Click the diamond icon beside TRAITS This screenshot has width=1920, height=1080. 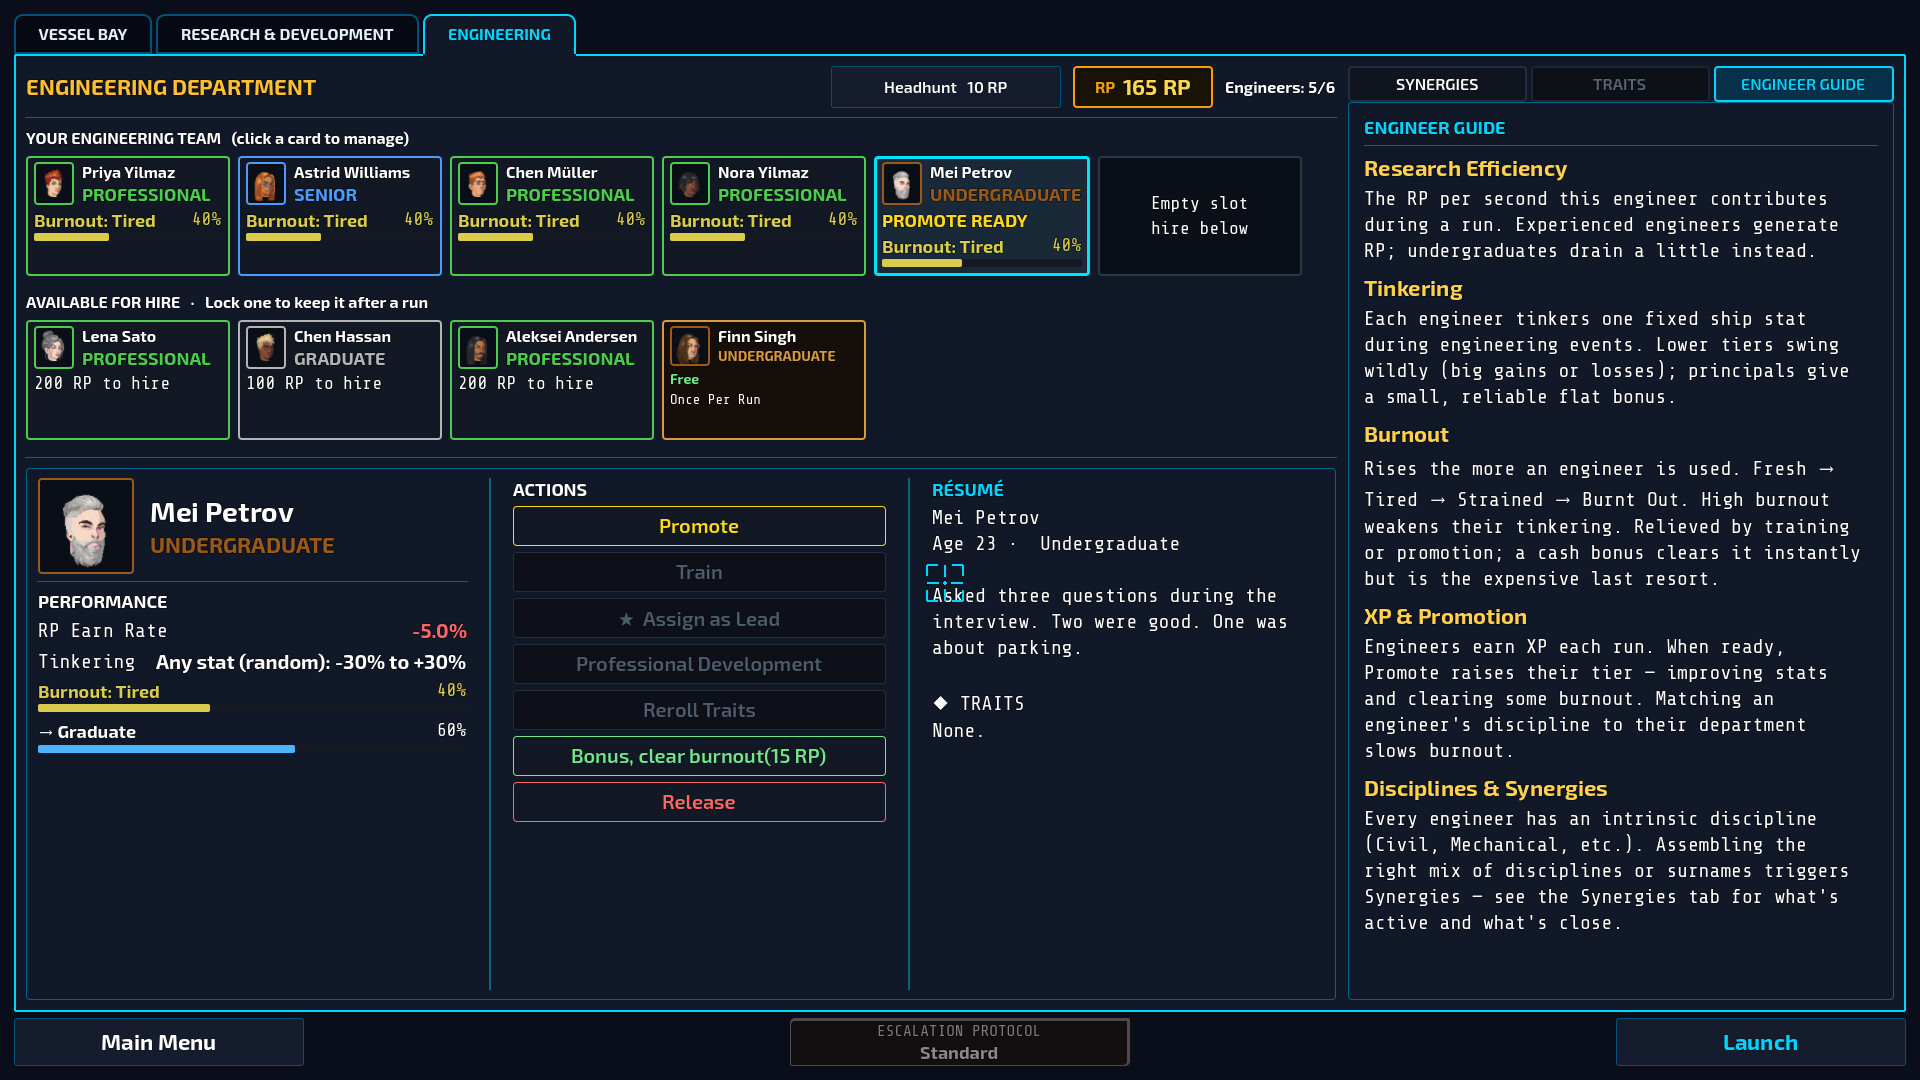(940, 703)
